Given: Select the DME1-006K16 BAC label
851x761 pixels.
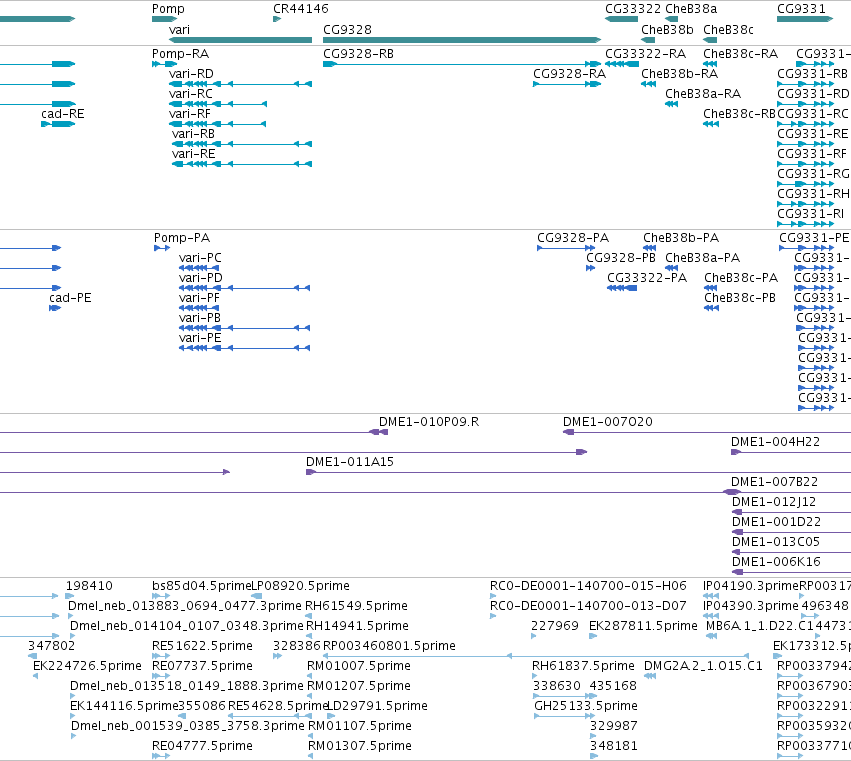Looking at the screenshot, I should [776, 562].
